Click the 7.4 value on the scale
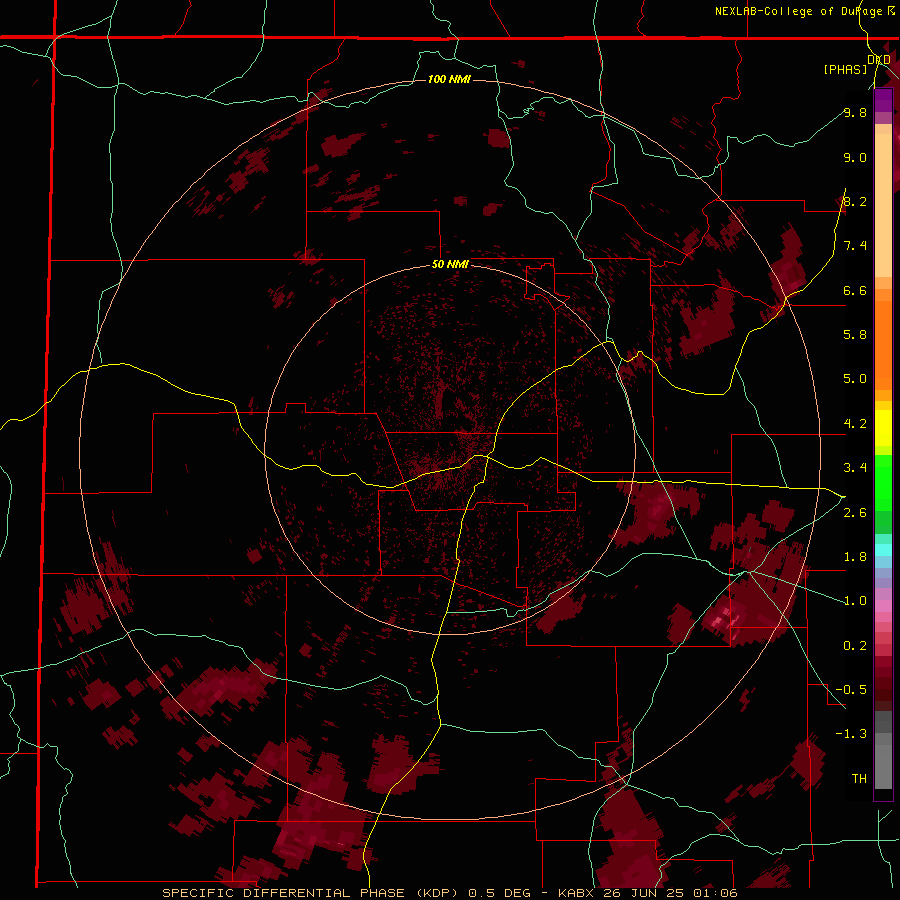The width and height of the screenshot is (900, 900). [x=855, y=246]
